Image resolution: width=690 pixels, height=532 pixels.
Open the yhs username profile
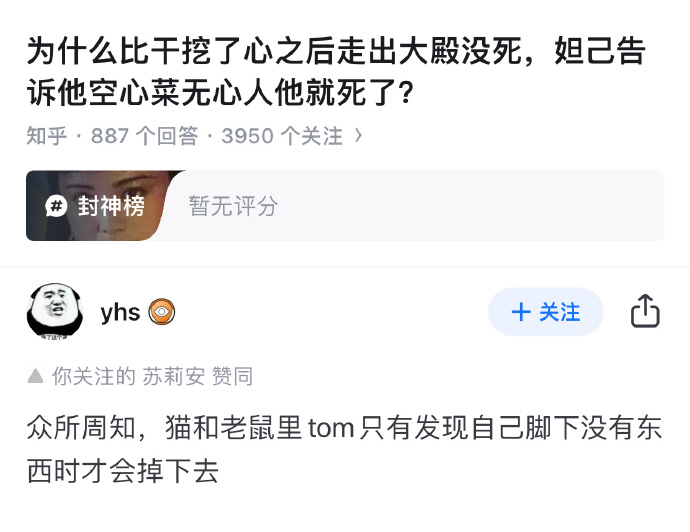click(120, 312)
